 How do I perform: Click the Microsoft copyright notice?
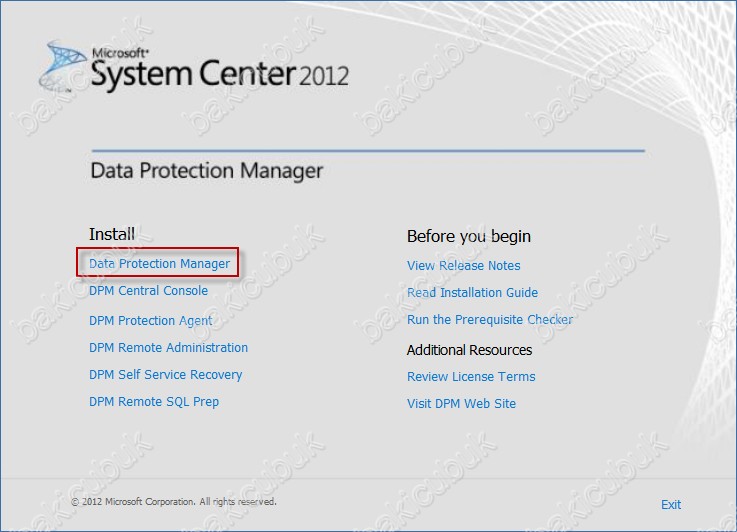click(x=173, y=502)
